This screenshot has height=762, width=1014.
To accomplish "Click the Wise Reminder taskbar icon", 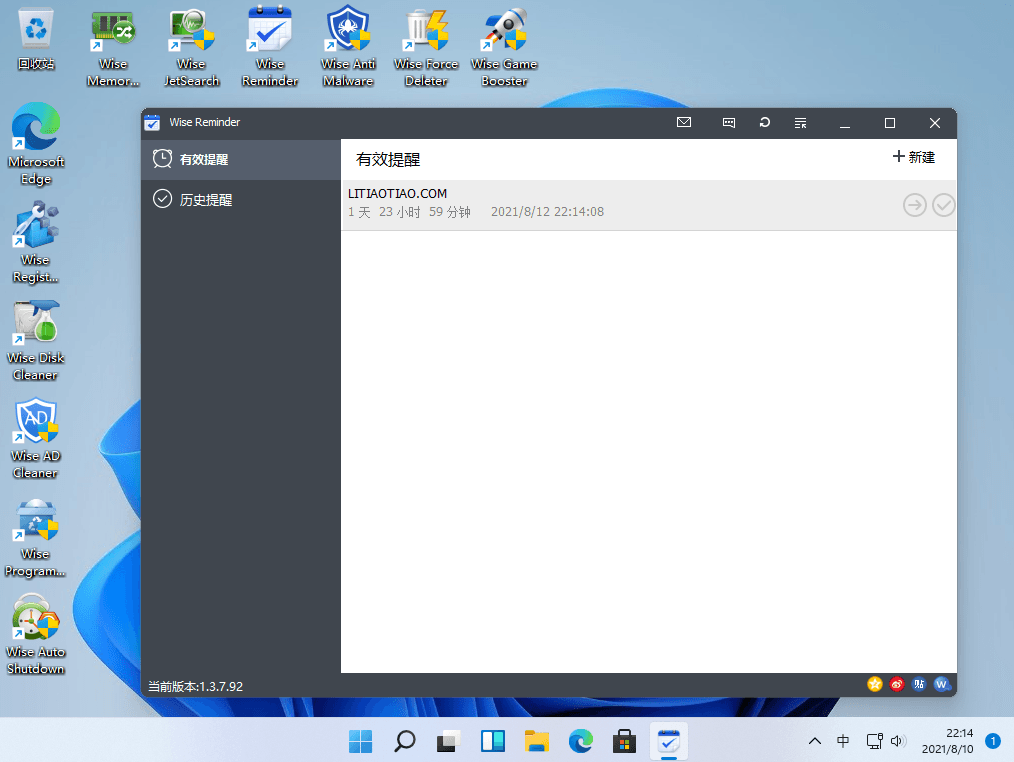I will tap(669, 741).
